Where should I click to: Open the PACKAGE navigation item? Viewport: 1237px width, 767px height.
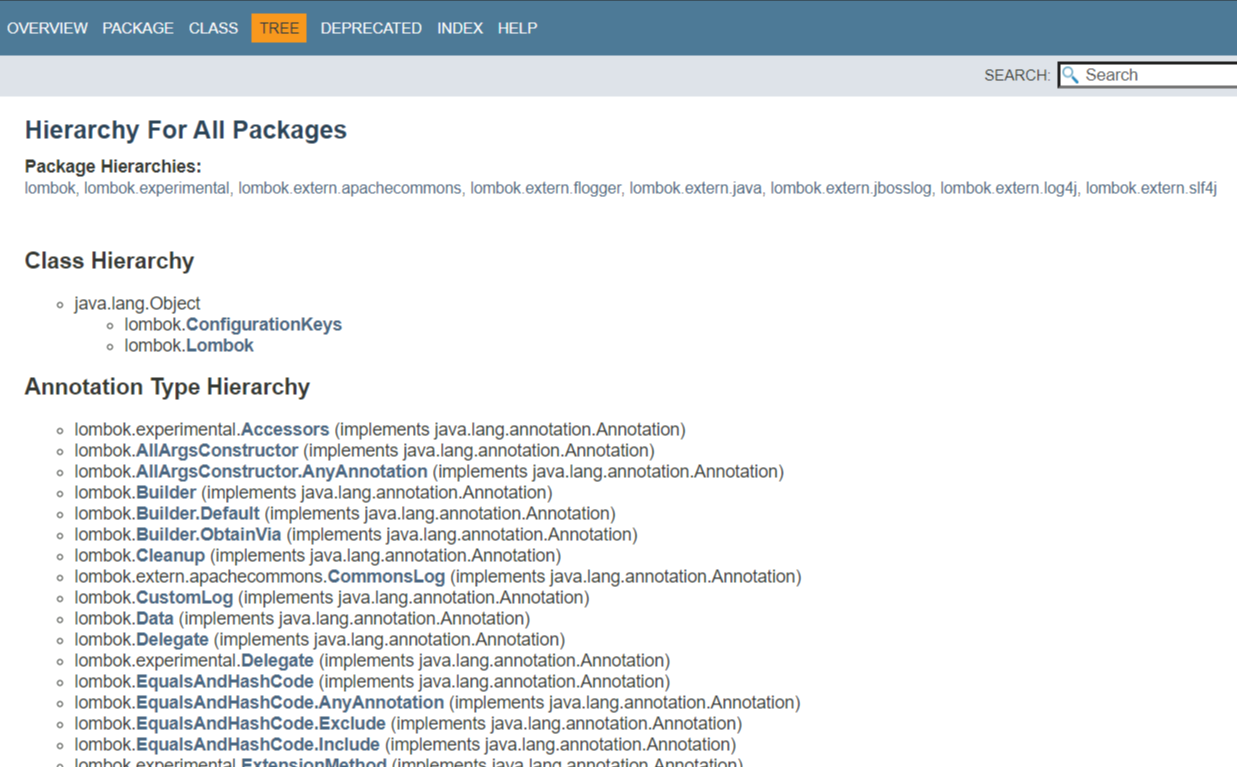(x=138, y=28)
